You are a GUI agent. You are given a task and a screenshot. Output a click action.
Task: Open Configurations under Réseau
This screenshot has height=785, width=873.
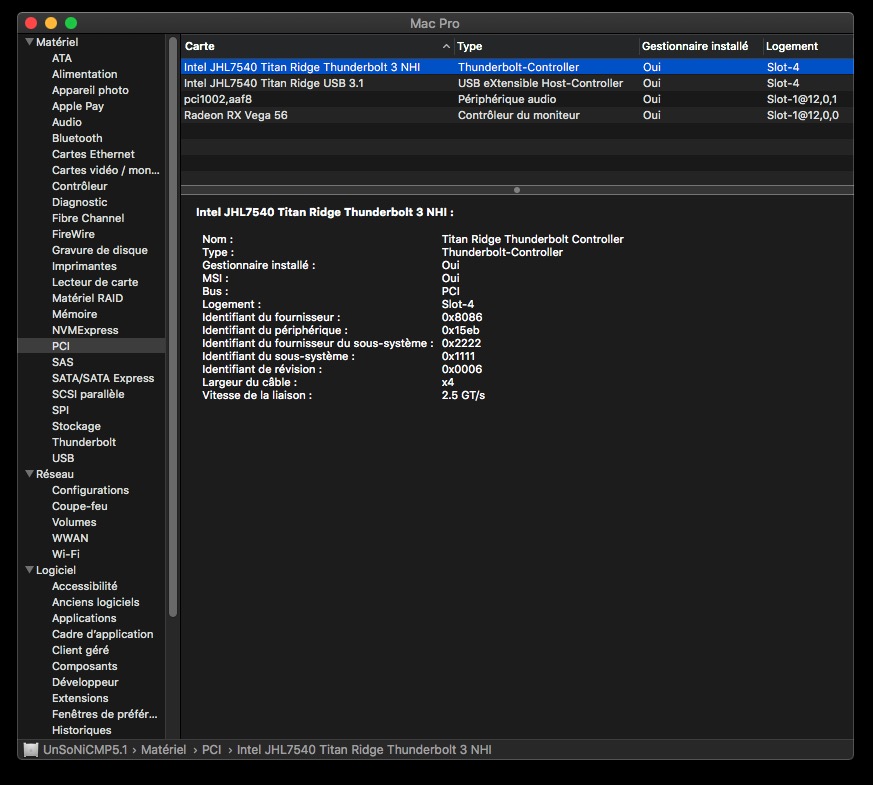(90, 490)
